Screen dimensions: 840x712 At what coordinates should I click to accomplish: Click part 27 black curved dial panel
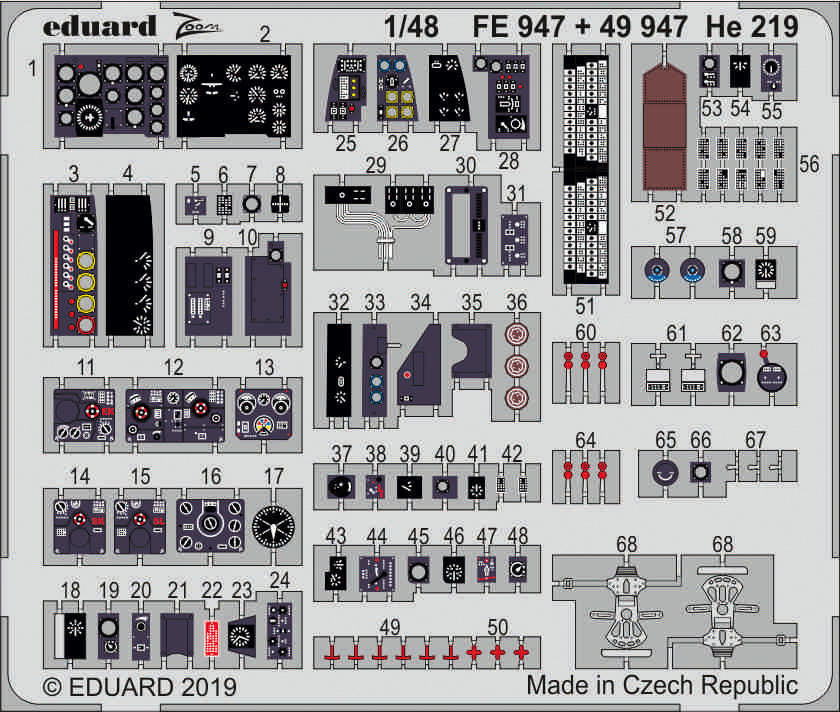(449, 88)
